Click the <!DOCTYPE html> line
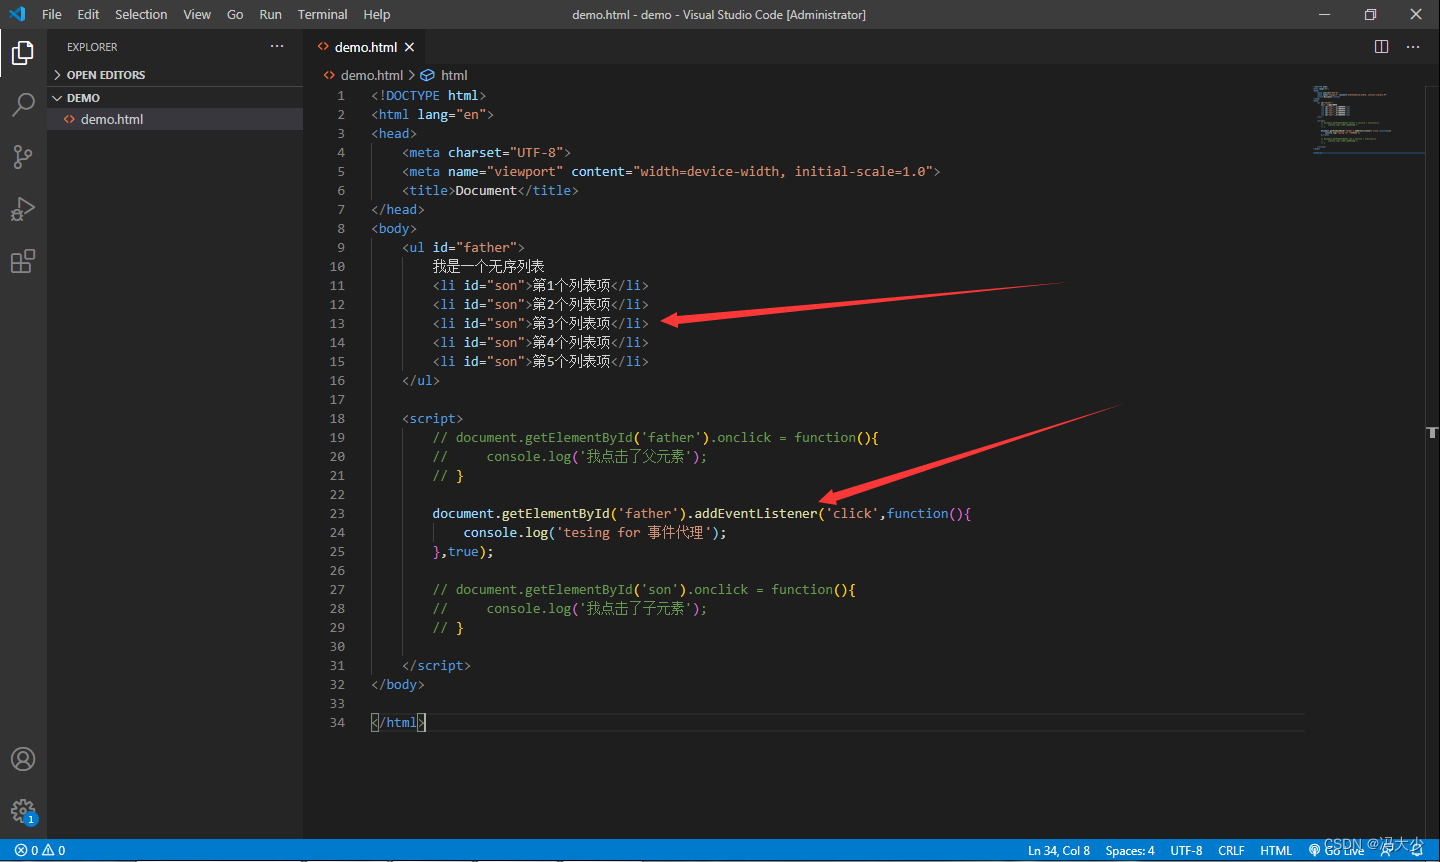The image size is (1440, 862). (x=428, y=95)
